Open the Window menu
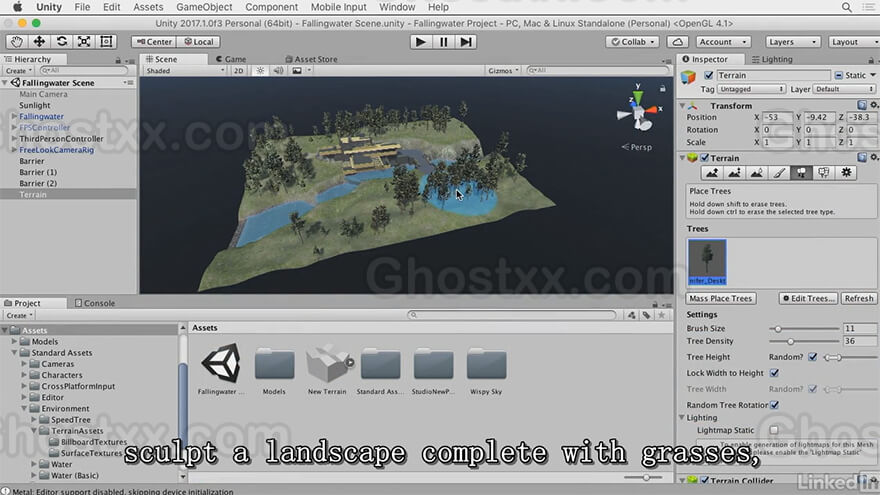Viewport: 880px width, 495px height. pyautogui.click(x=397, y=7)
